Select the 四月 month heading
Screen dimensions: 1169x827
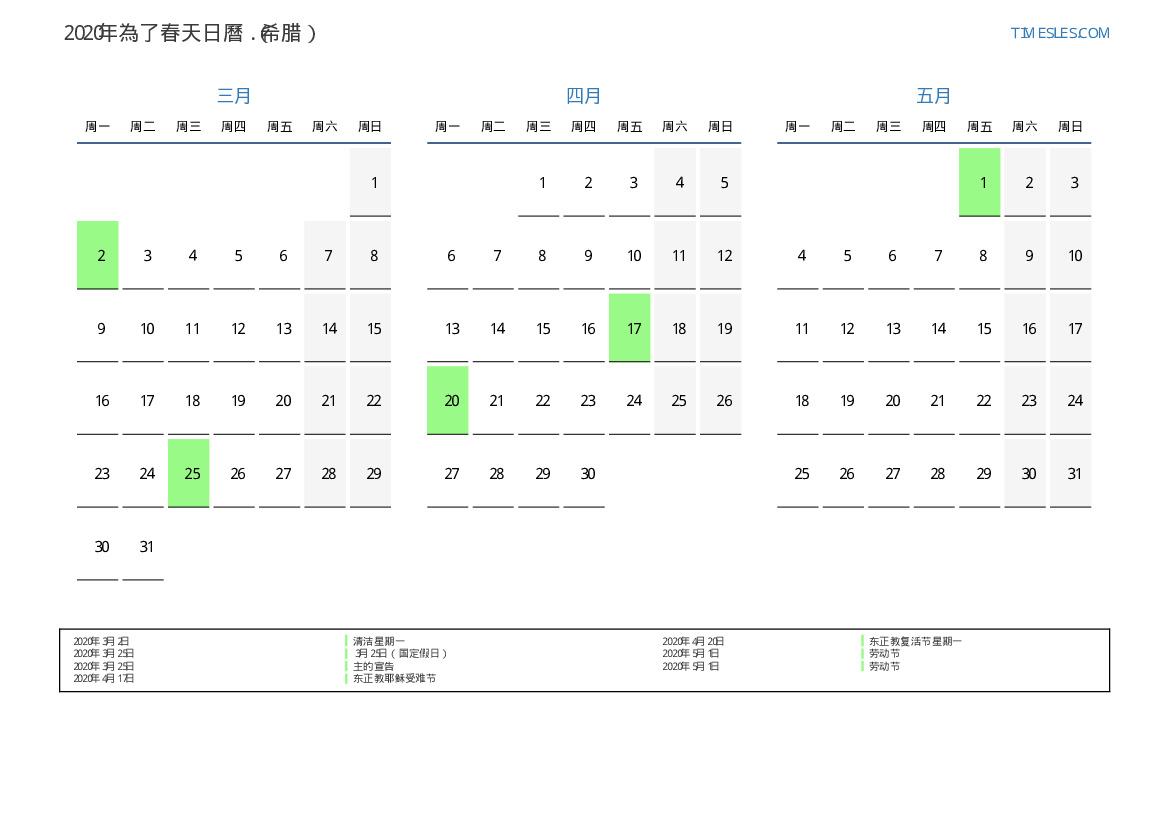584,95
